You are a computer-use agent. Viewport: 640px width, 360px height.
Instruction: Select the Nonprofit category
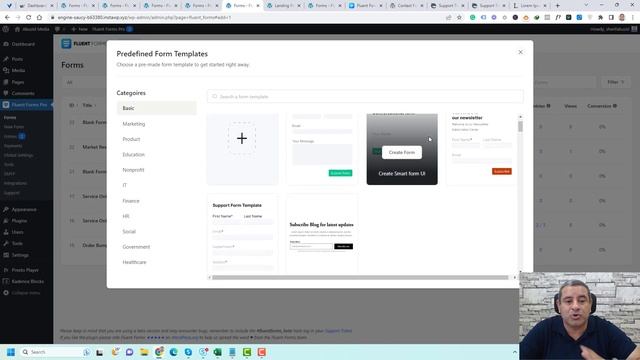tap(133, 170)
